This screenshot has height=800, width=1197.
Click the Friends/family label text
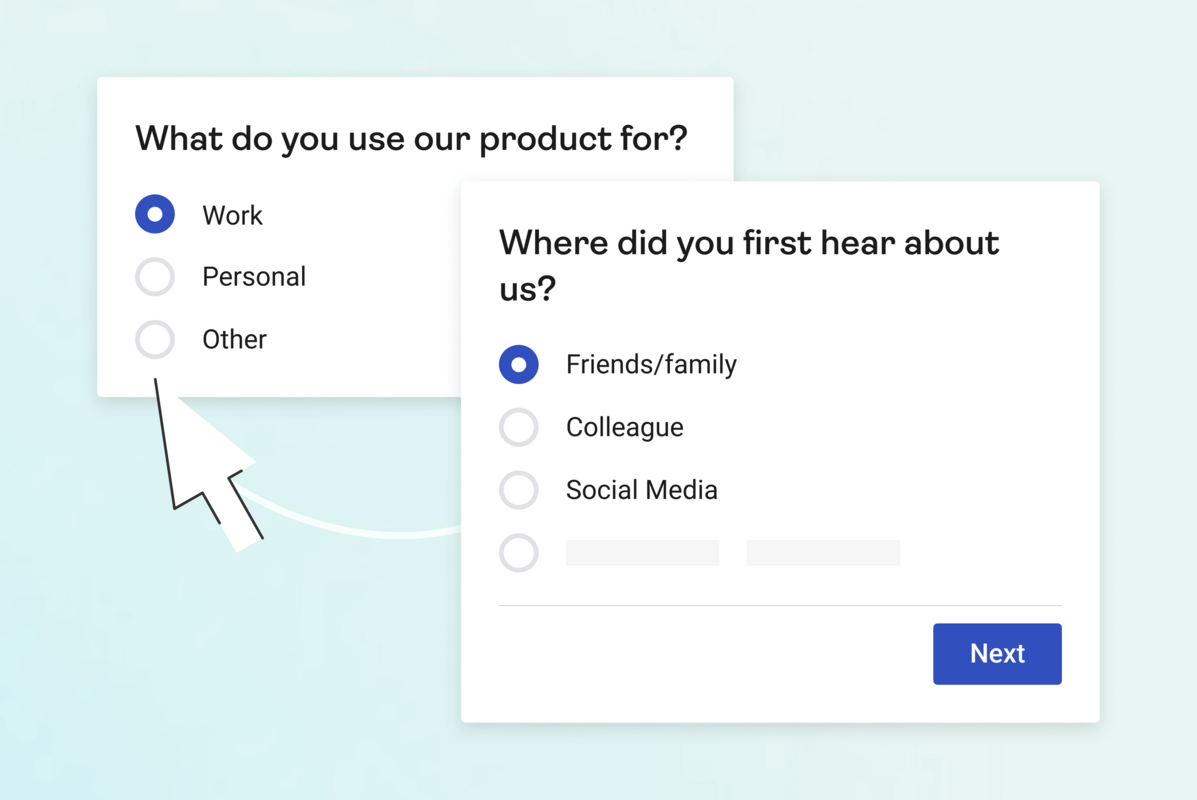click(x=651, y=364)
